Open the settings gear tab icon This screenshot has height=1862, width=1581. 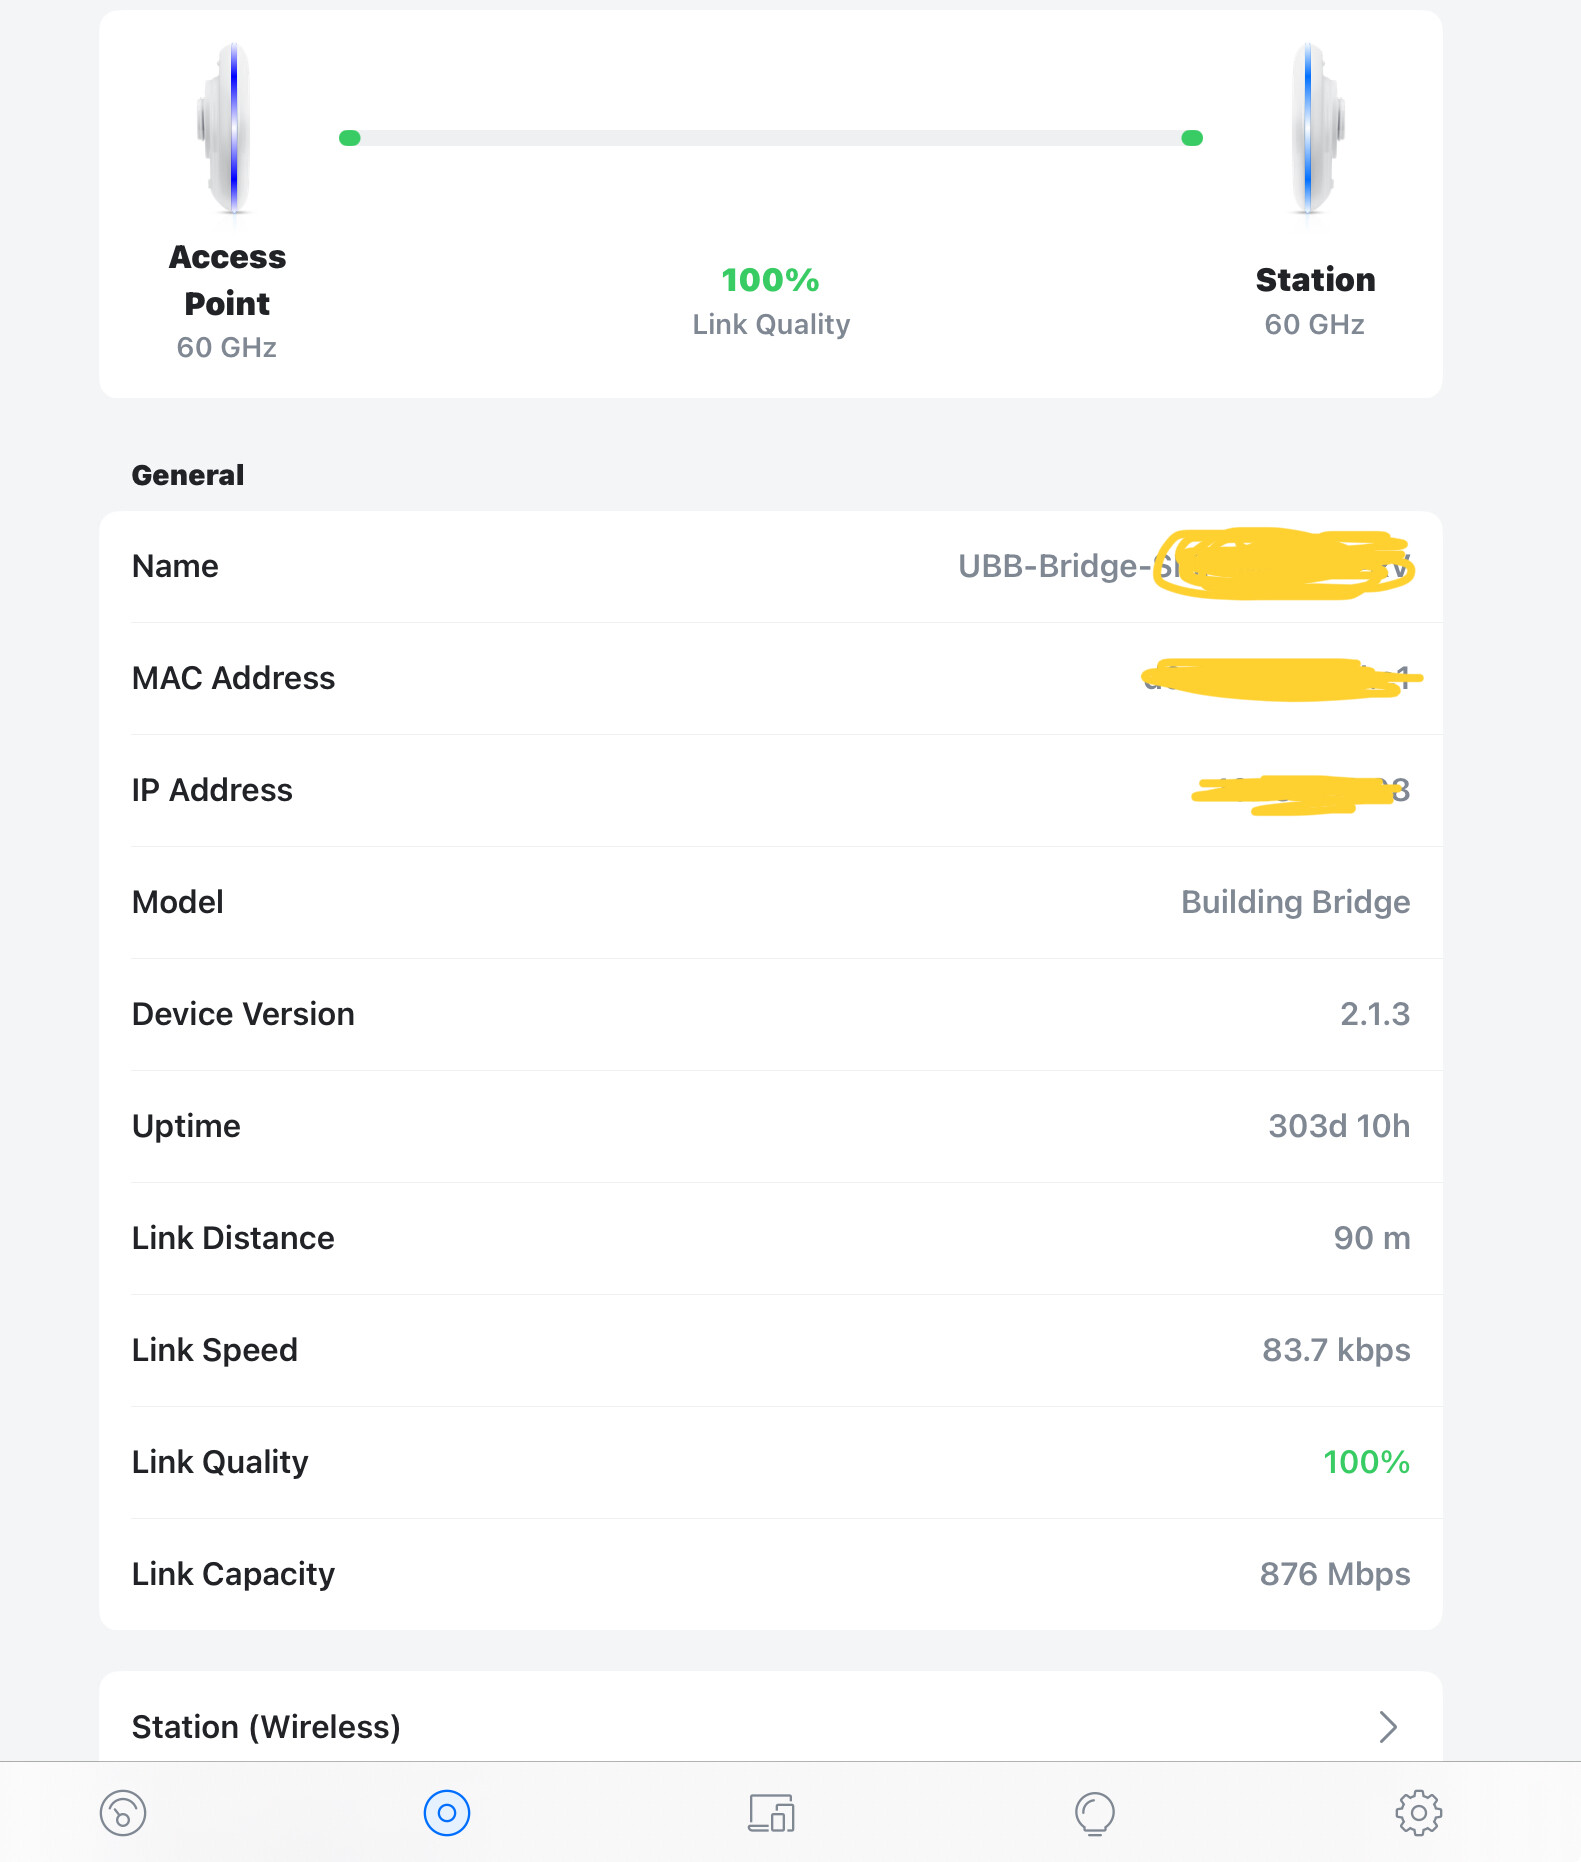pos(1418,1812)
